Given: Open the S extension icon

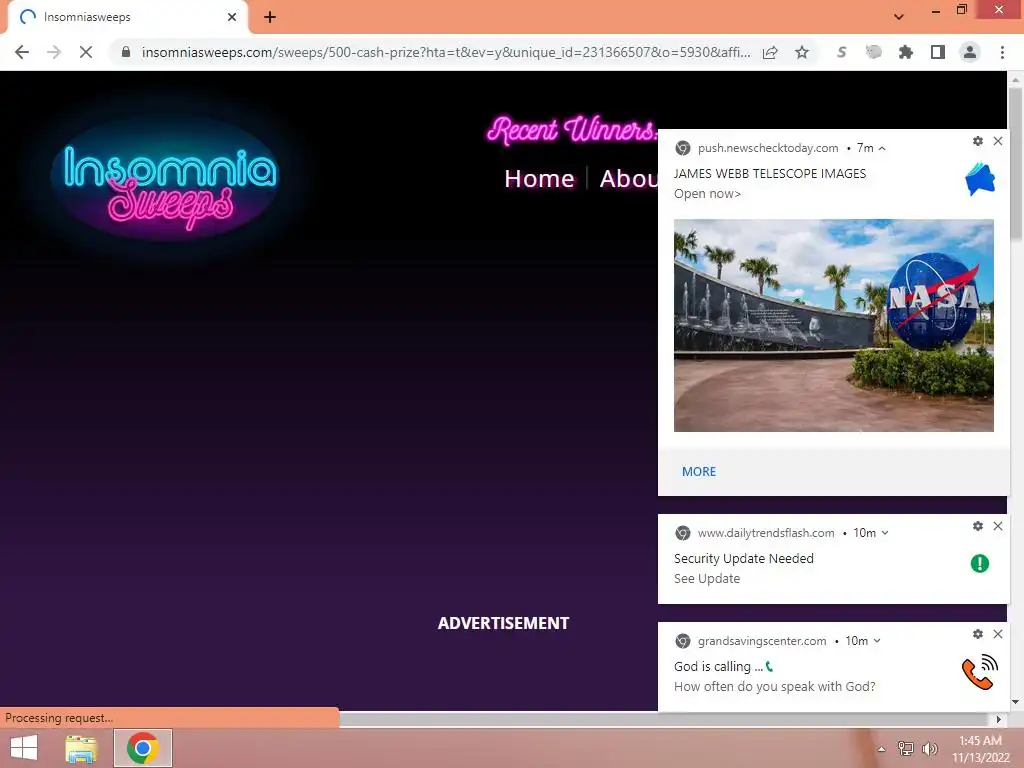Looking at the screenshot, I should 841,52.
